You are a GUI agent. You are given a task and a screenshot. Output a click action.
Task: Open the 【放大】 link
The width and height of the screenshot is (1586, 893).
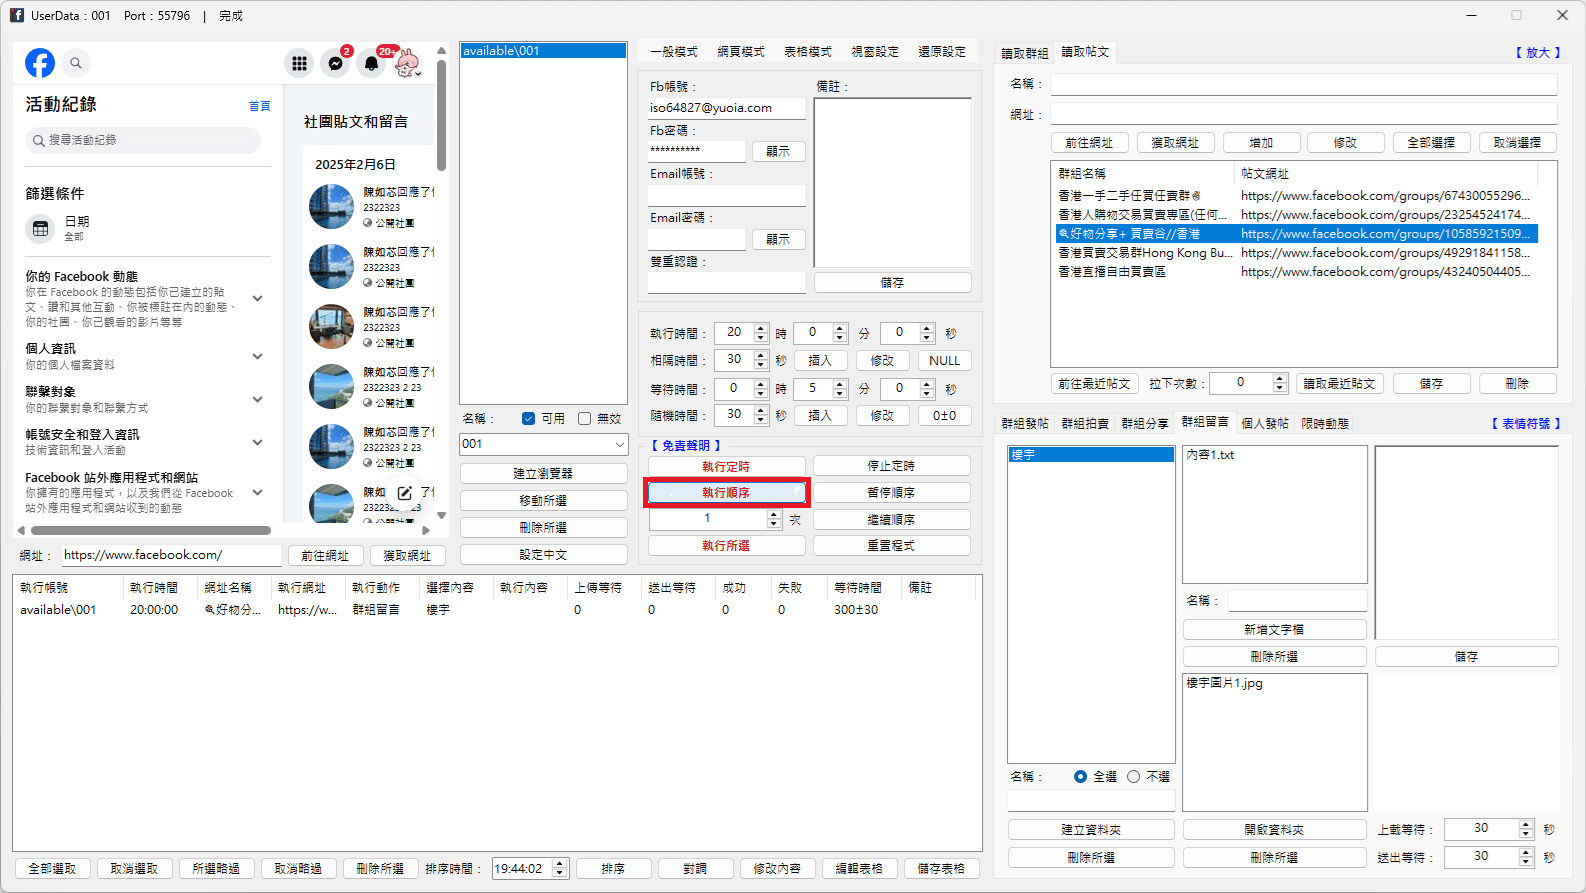pyautogui.click(x=1537, y=53)
